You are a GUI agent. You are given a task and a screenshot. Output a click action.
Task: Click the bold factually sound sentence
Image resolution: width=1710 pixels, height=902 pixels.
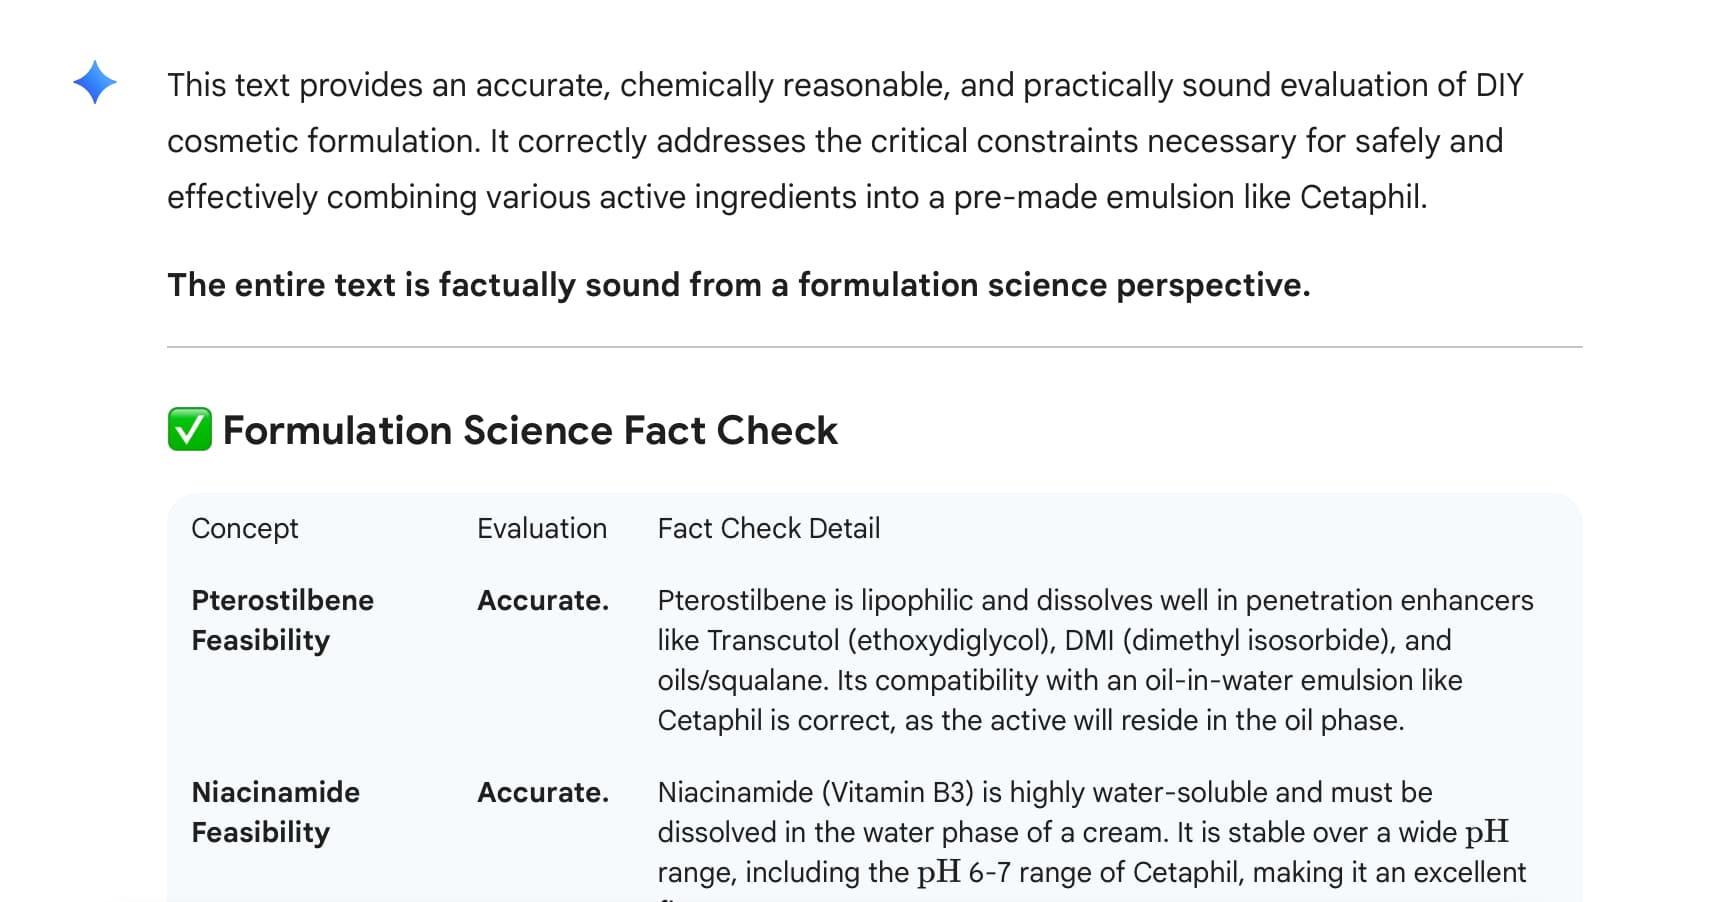(x=738, y=285)
